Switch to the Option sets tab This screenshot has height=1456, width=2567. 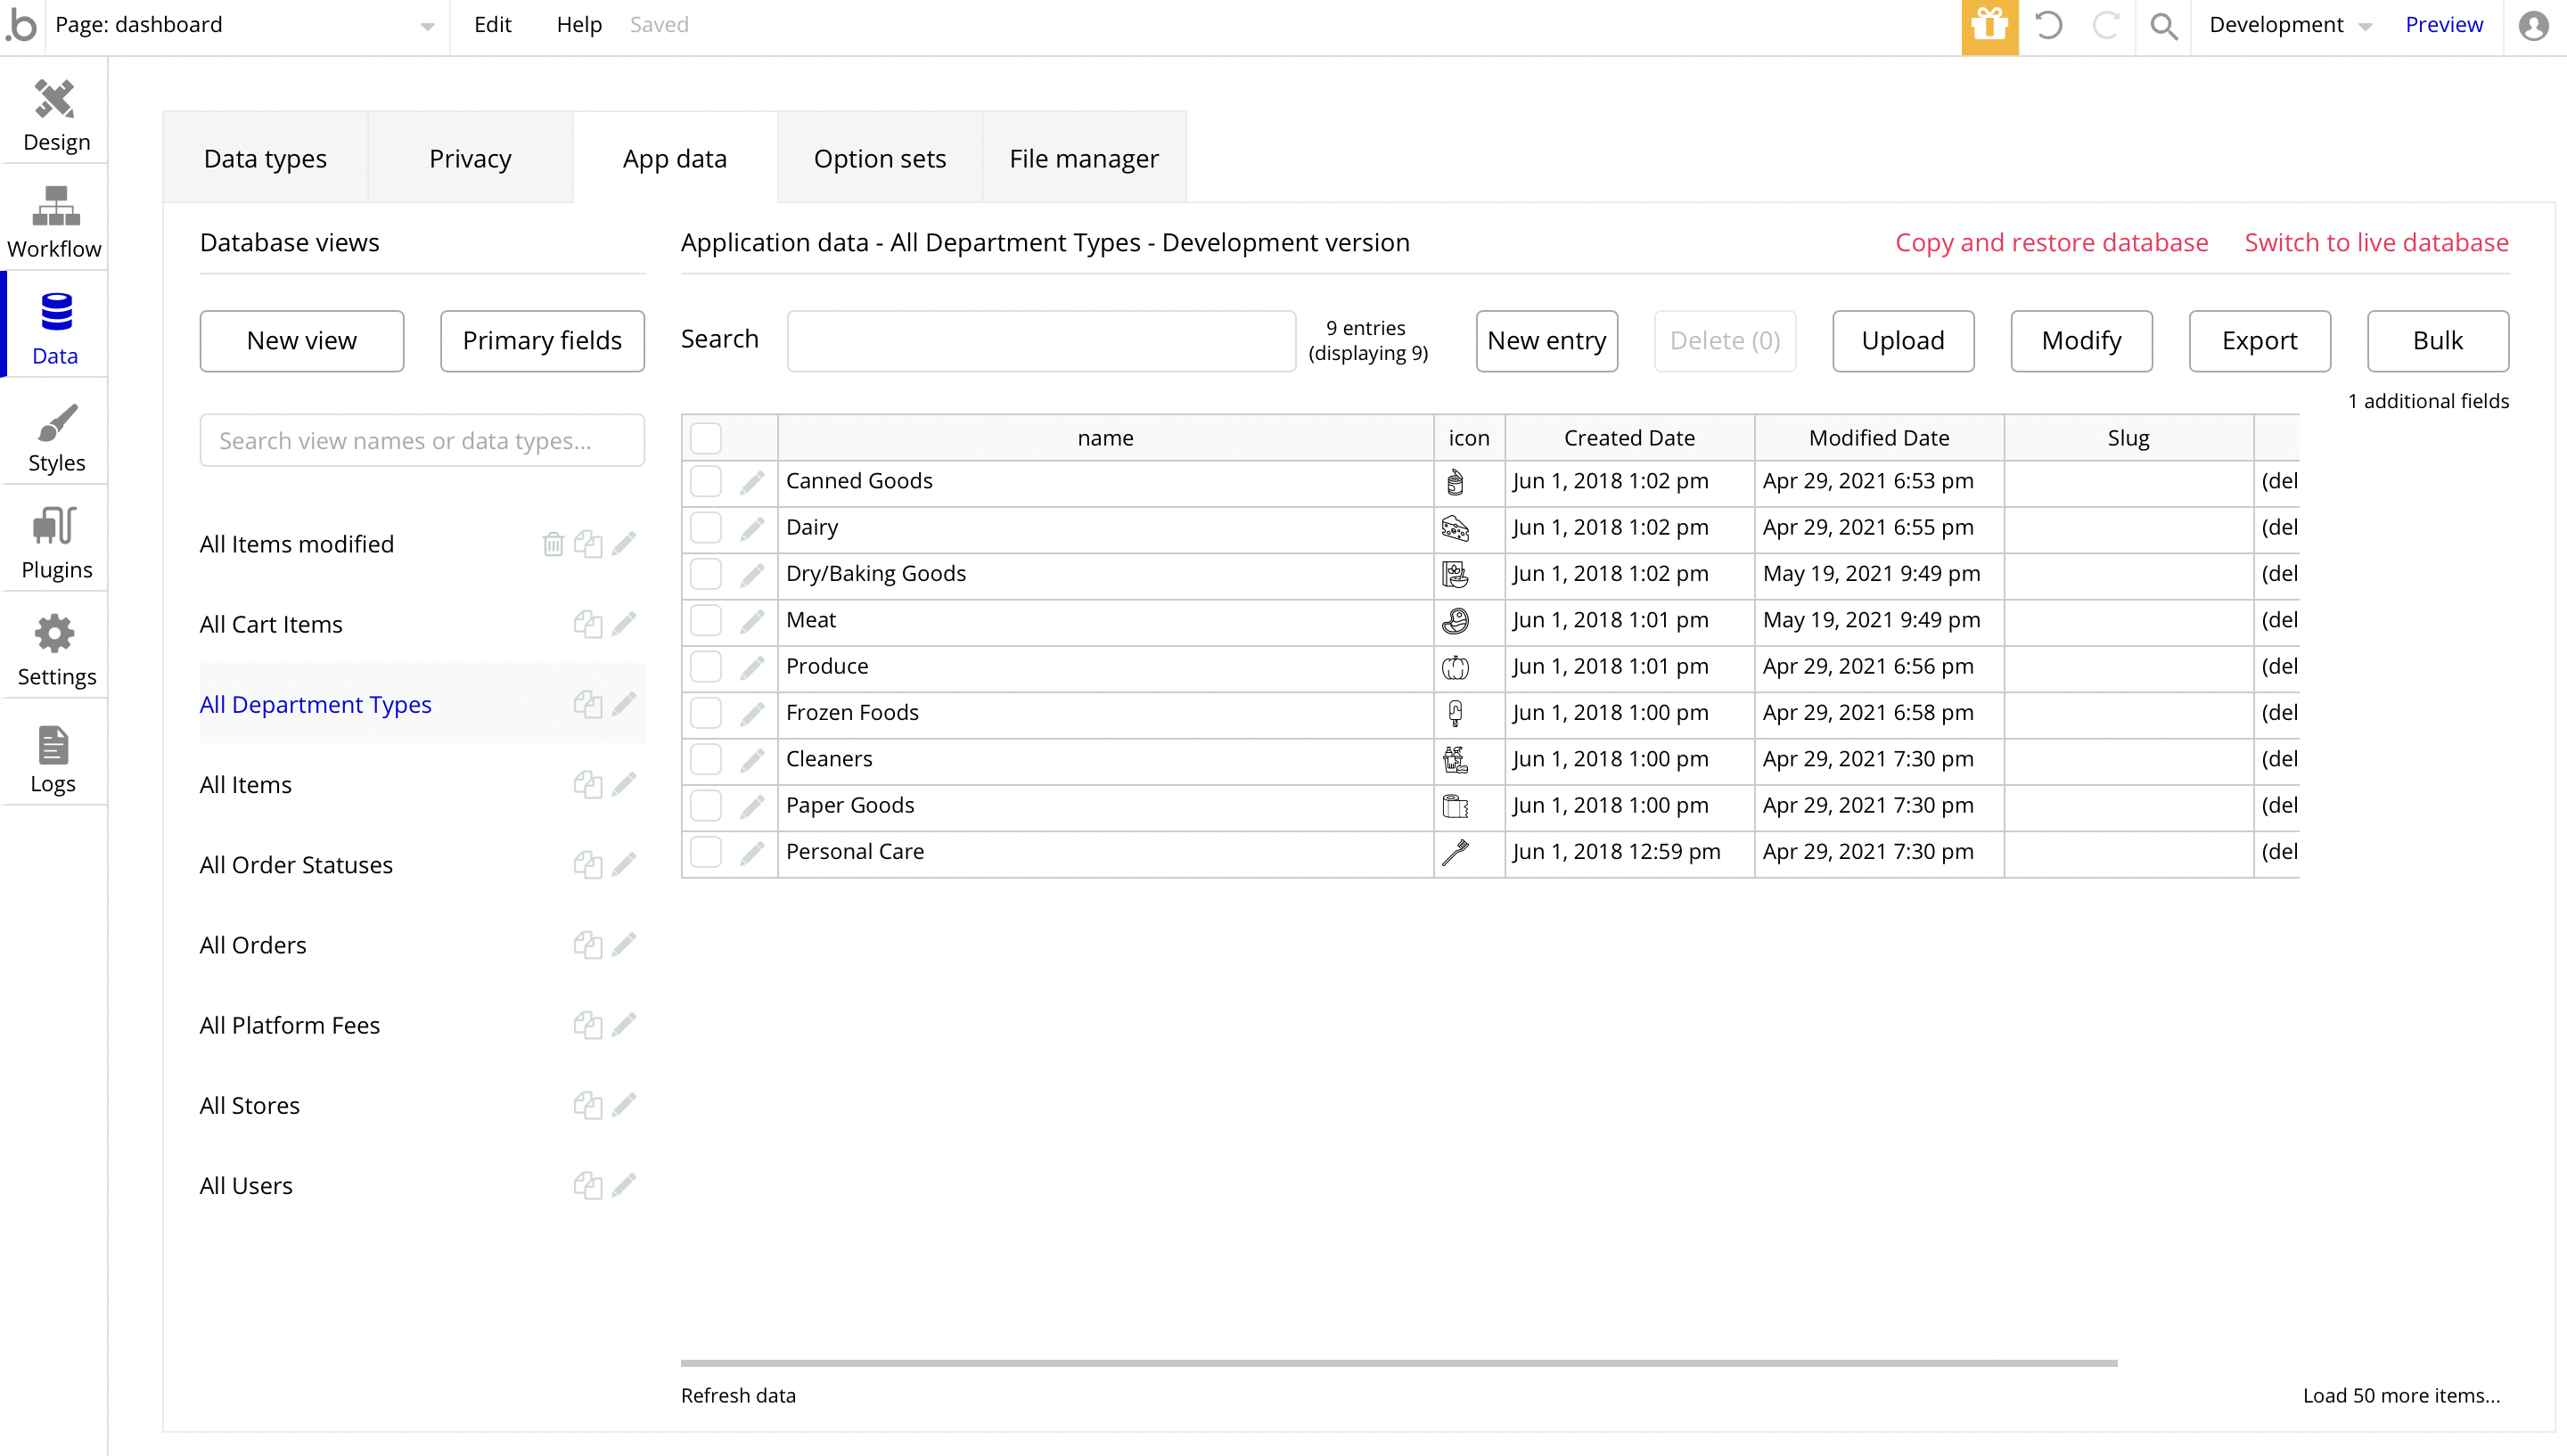[879, 158]
